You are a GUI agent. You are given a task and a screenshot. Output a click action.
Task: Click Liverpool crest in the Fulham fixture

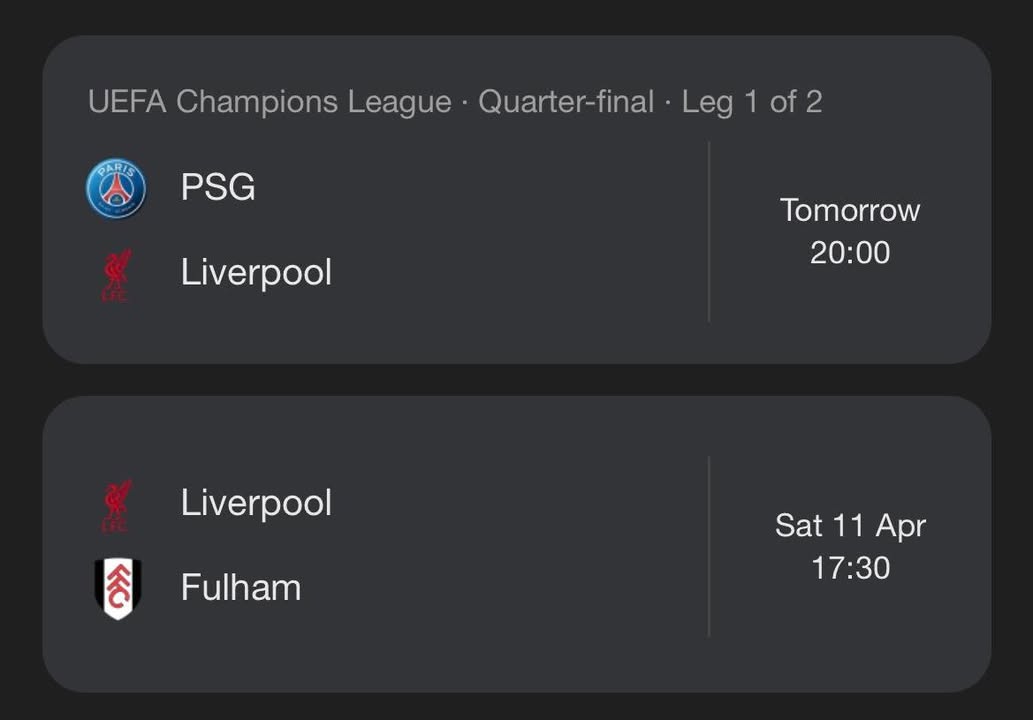click(x=116, y=504)
